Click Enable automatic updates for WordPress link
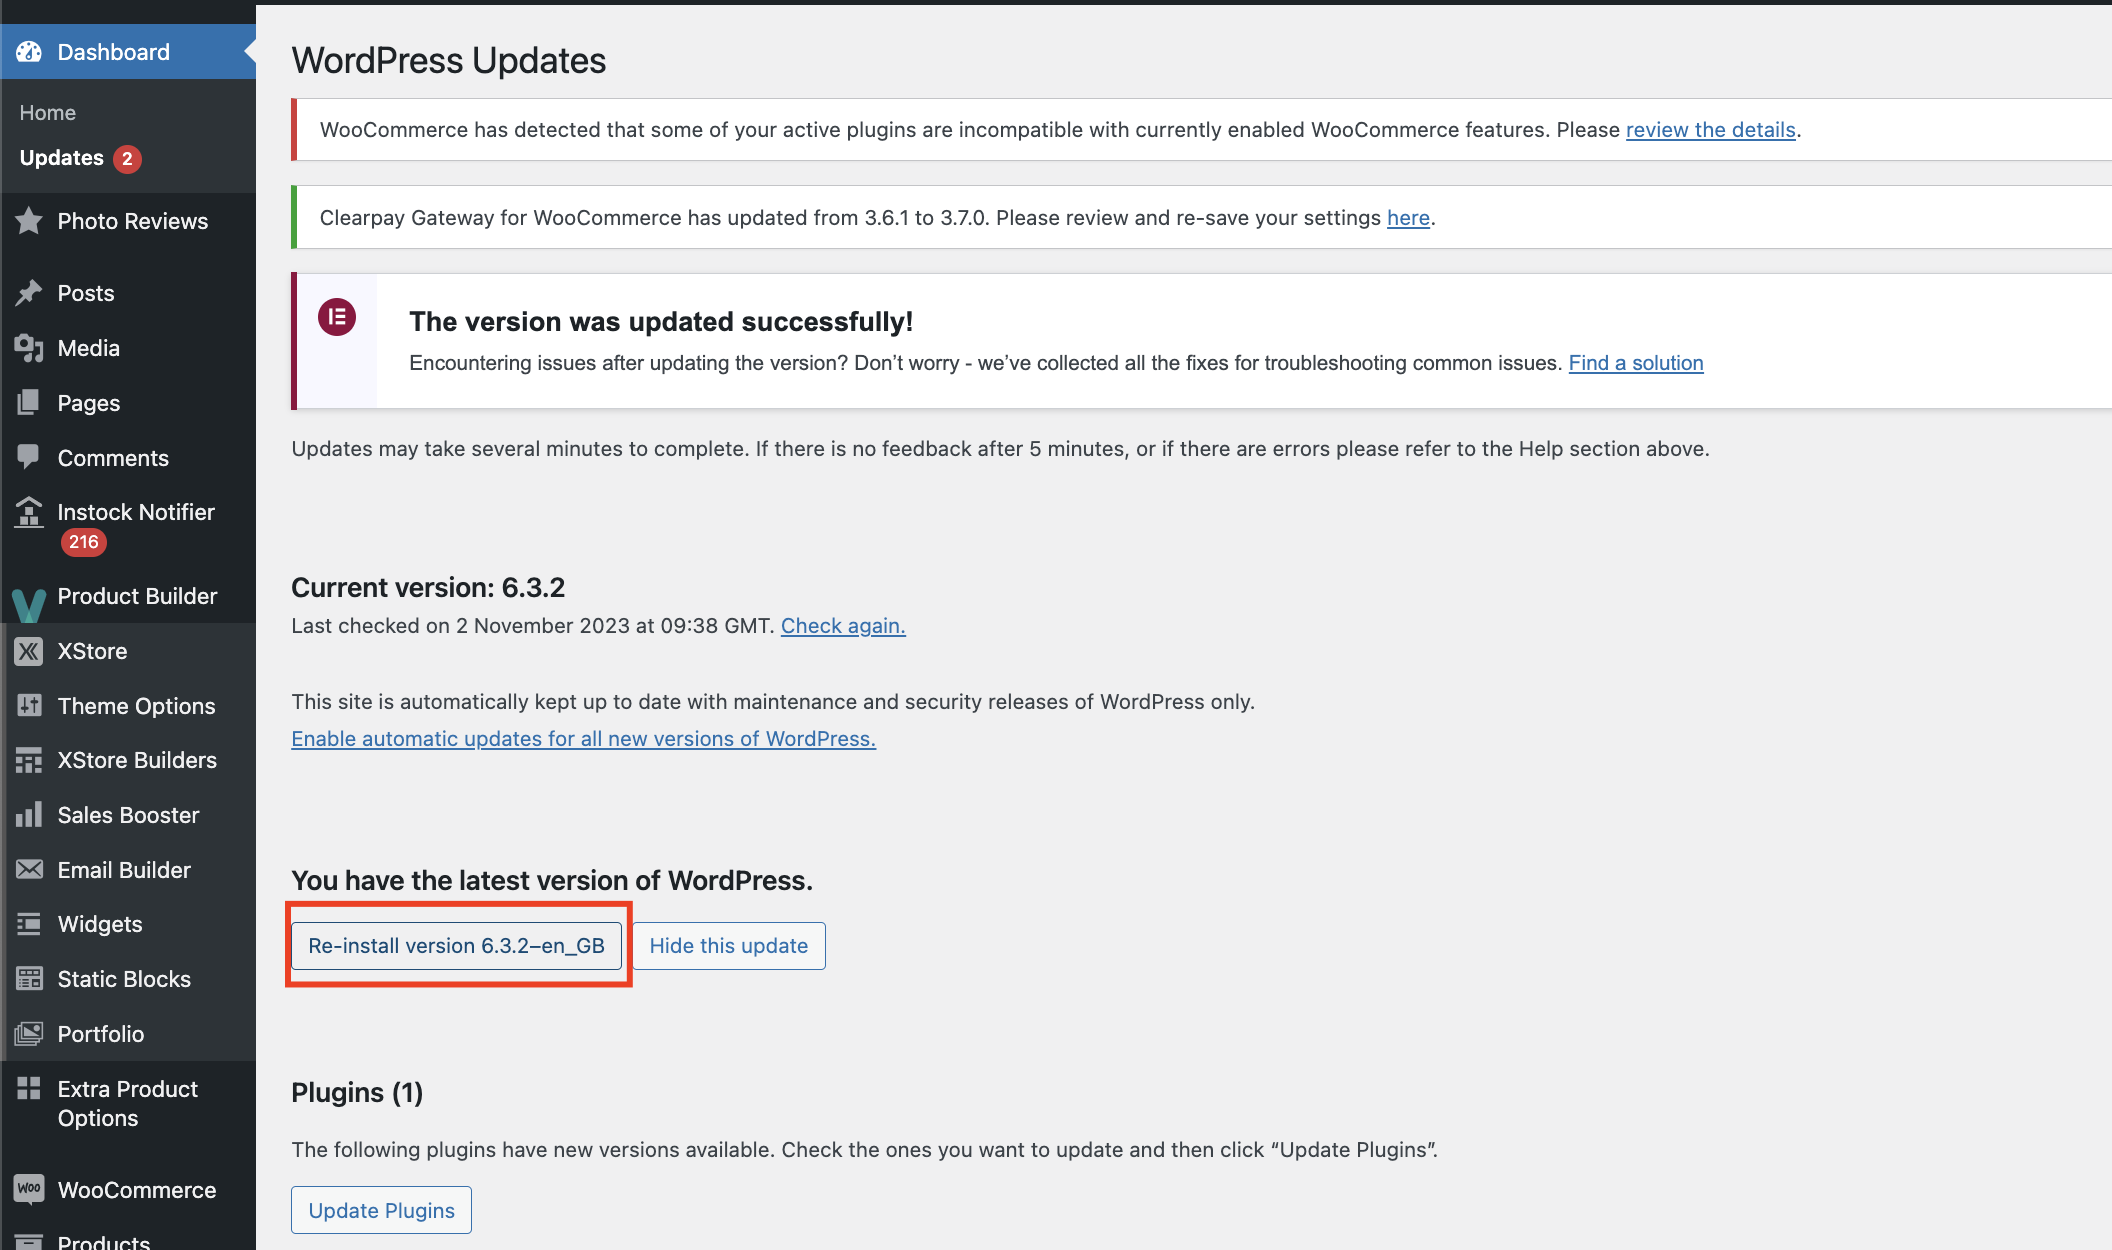 (583, 738)
